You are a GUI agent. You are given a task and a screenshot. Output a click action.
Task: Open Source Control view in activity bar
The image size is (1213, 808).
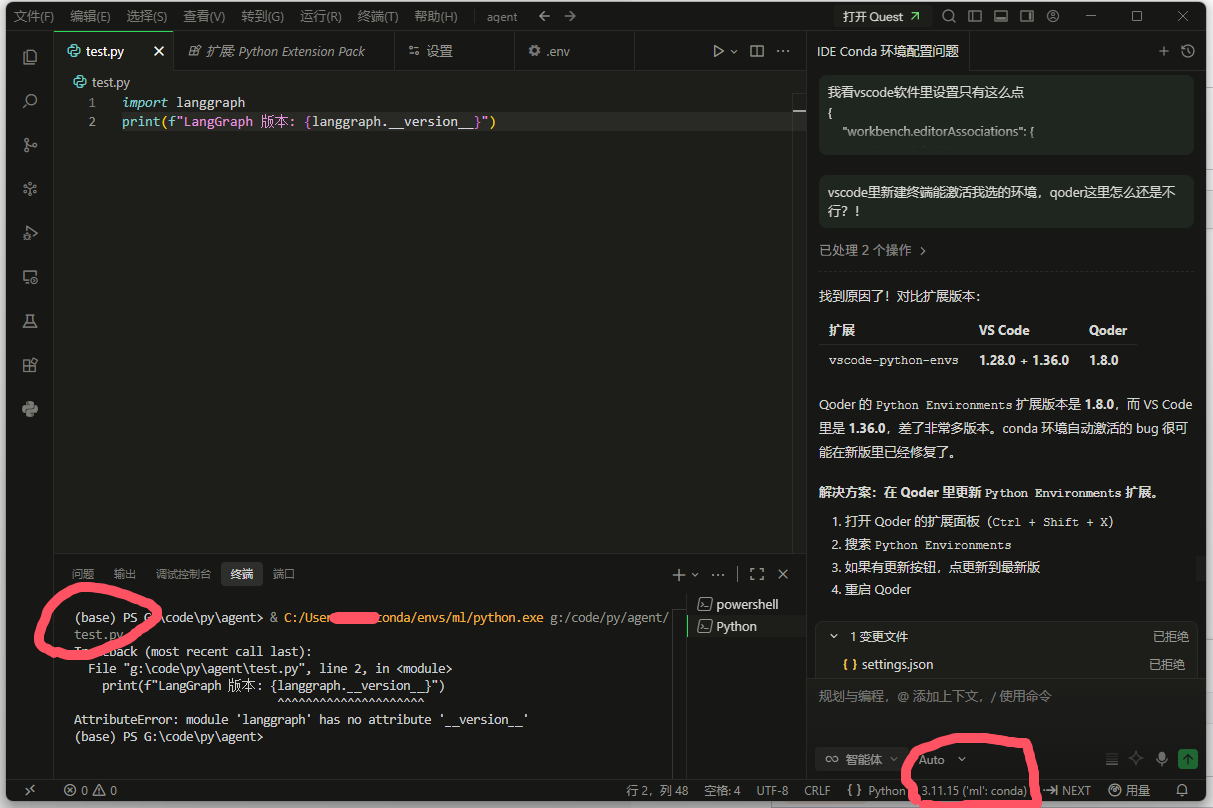click(x=30, y=145)
